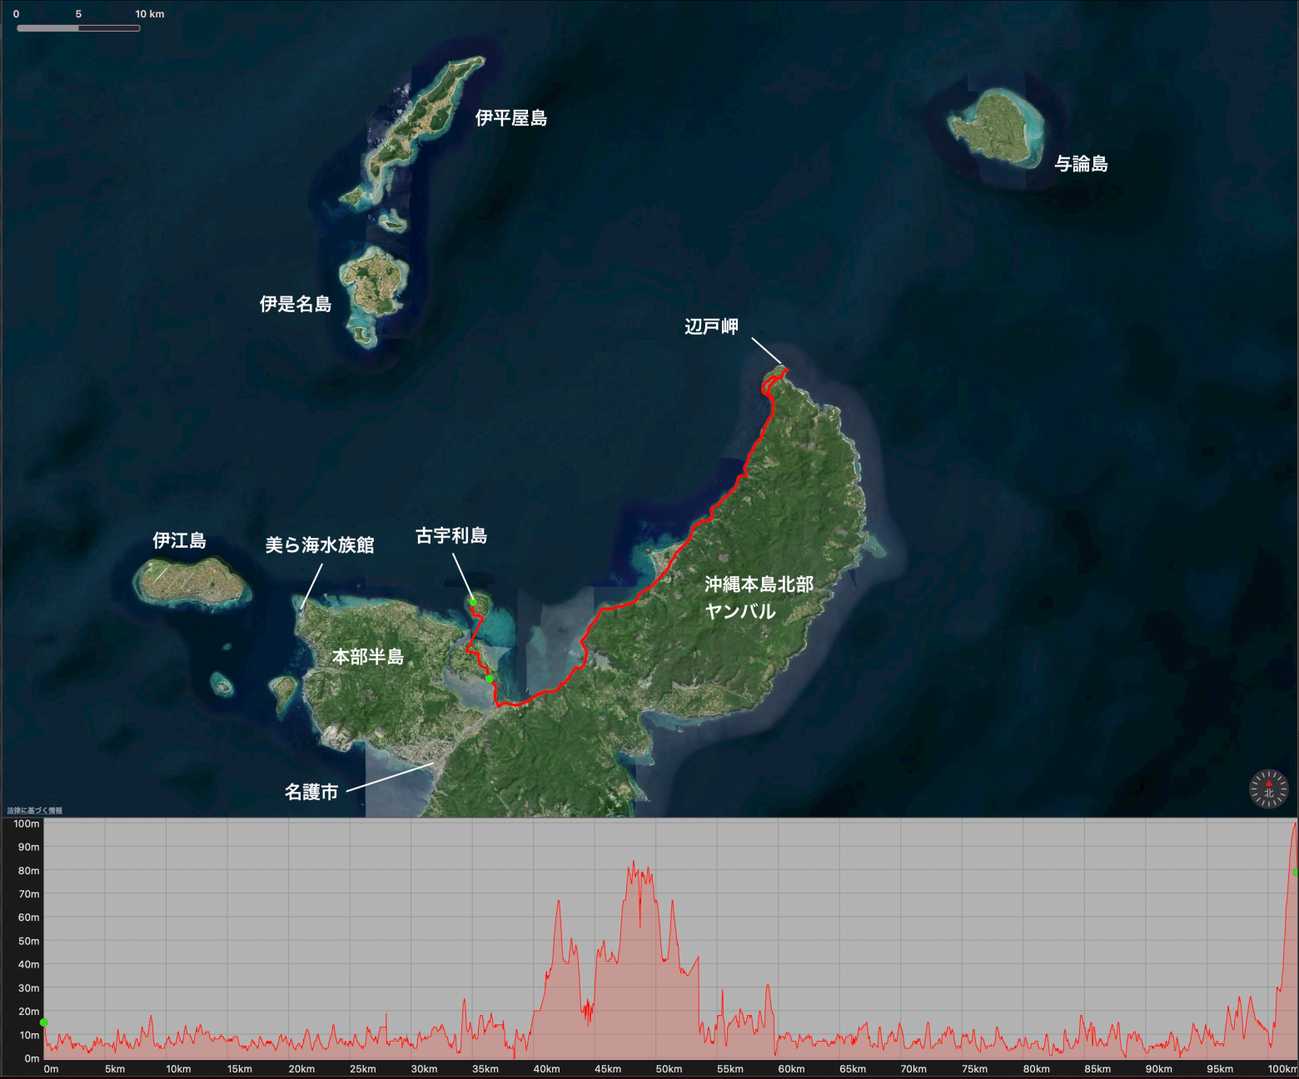Select the 与論島 island label
This screenshot has height=1079, width=1299.
1081,164
